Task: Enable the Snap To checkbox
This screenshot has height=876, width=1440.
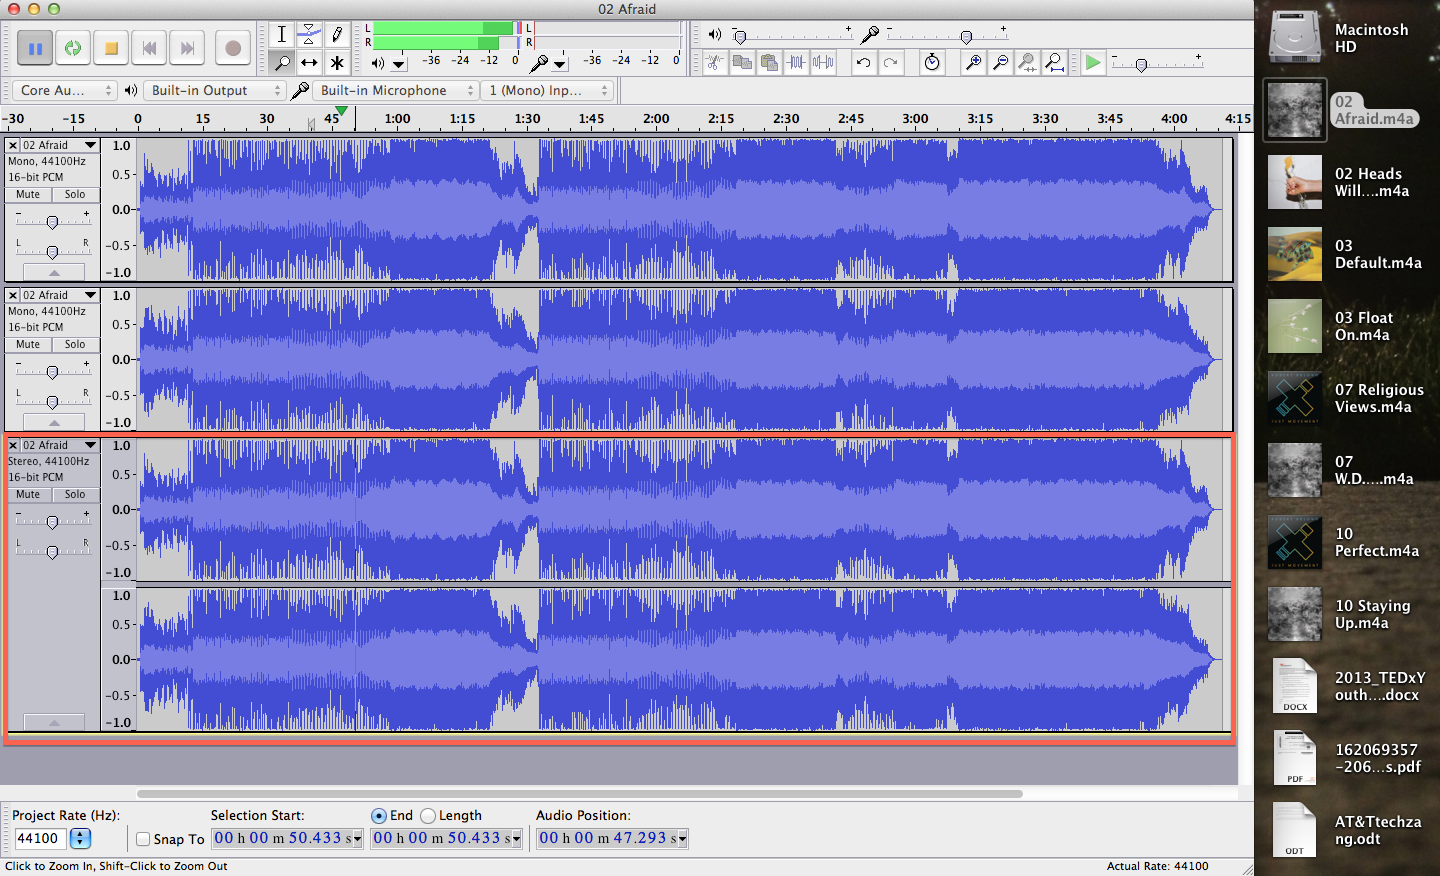Action: [143, 839]
